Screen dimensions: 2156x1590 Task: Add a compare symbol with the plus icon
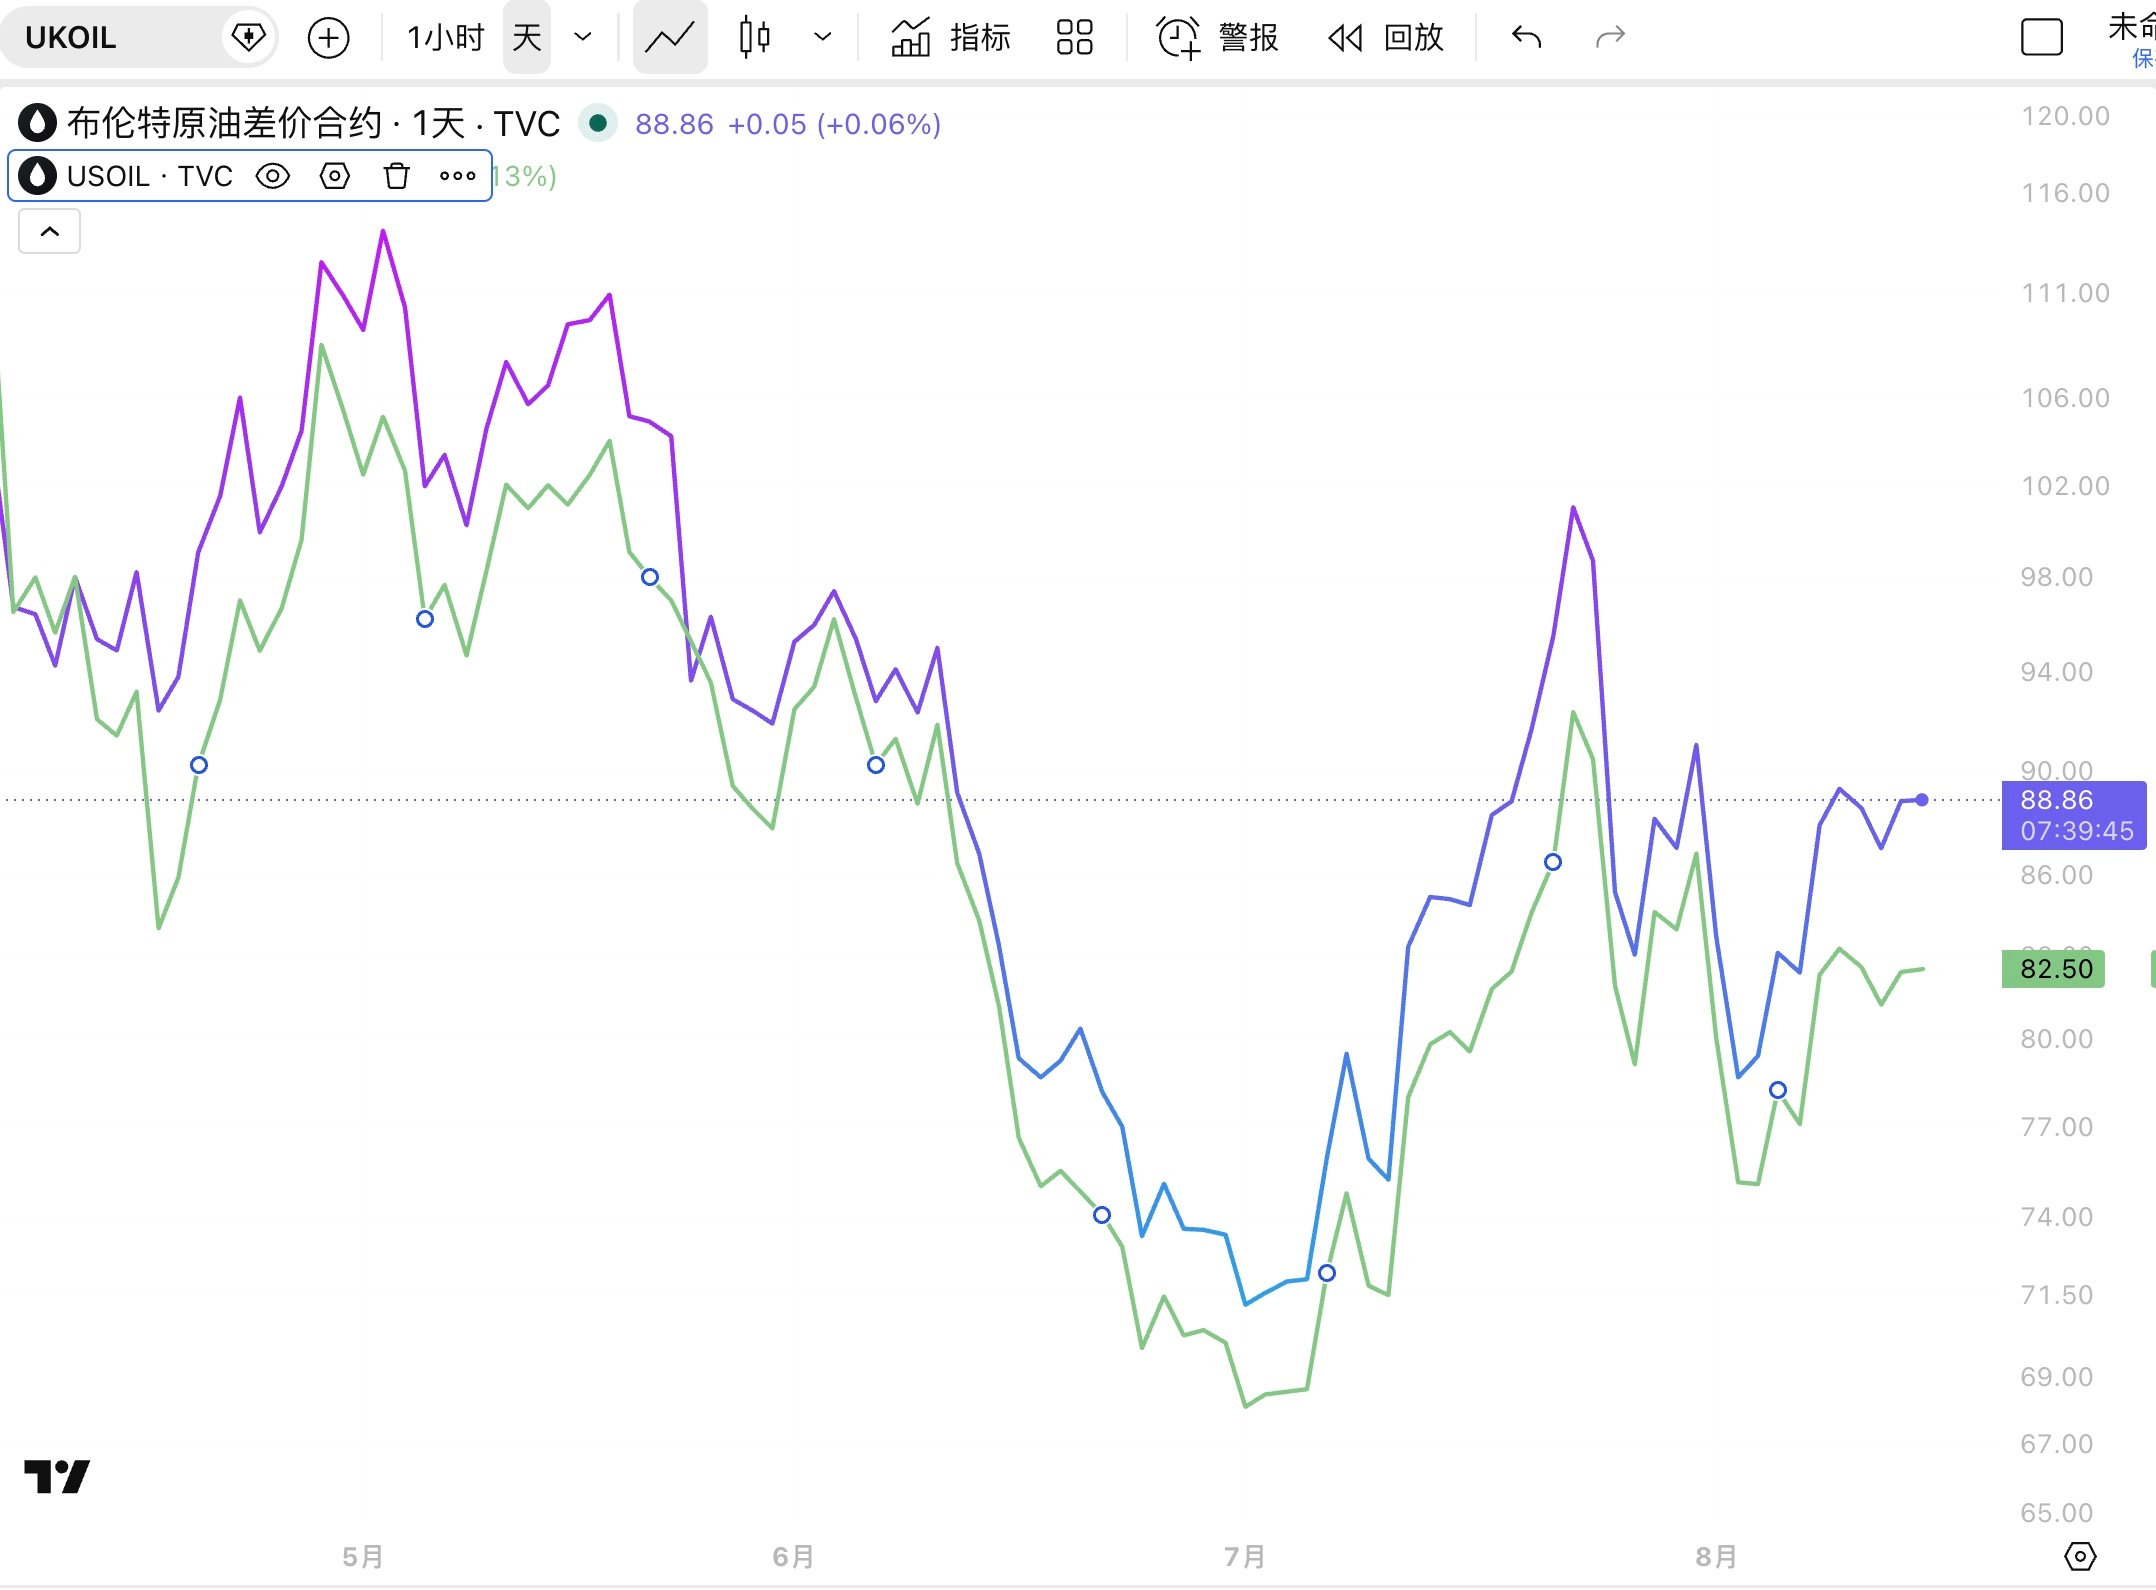pyautogui.click(x=328, y=38)
